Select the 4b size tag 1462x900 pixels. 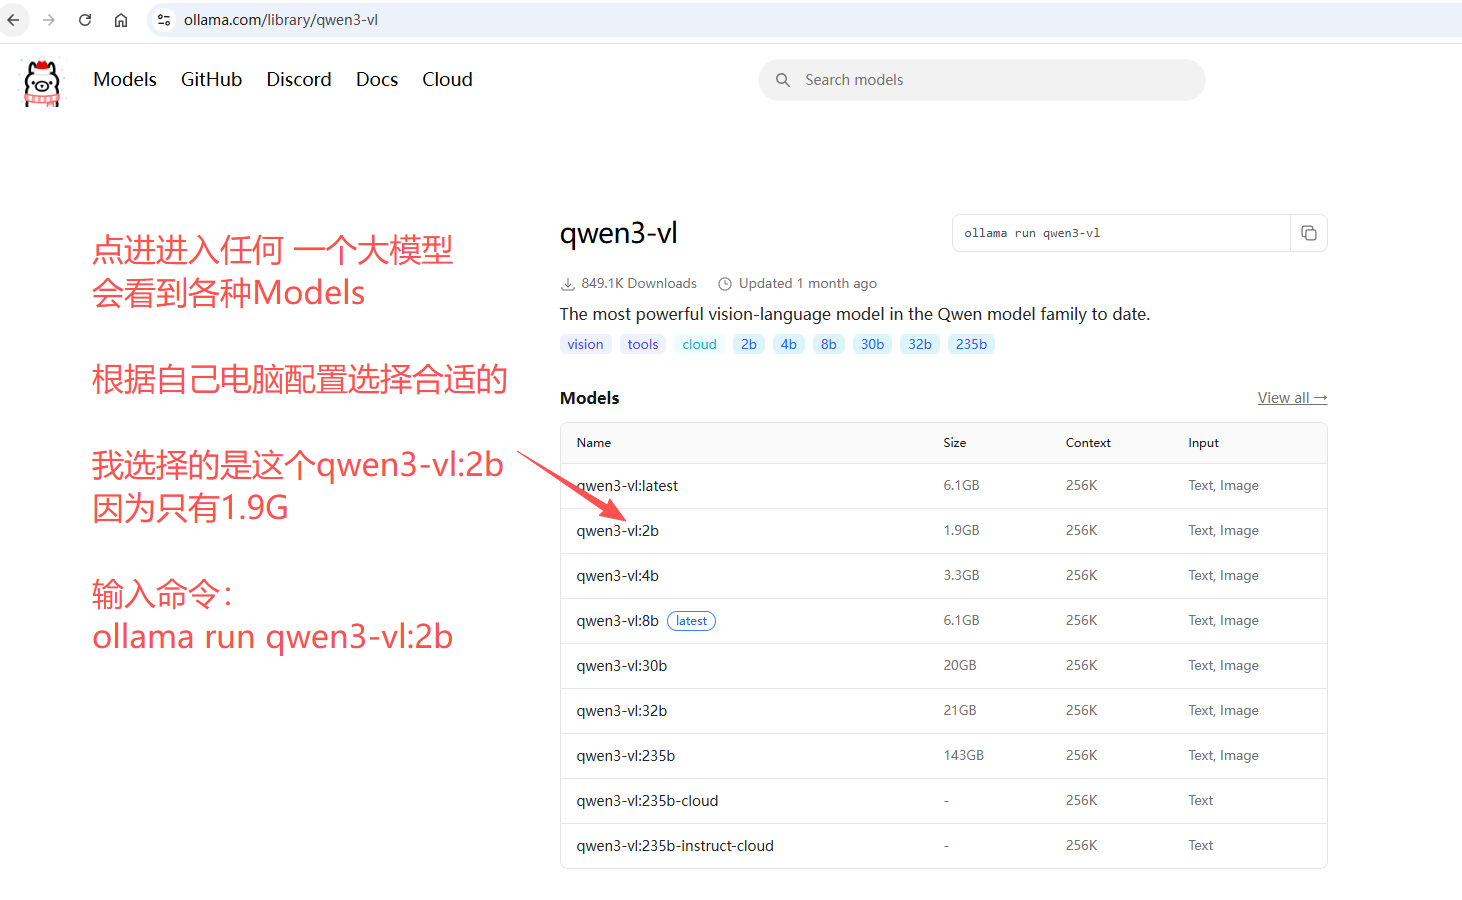click(789, 344)
